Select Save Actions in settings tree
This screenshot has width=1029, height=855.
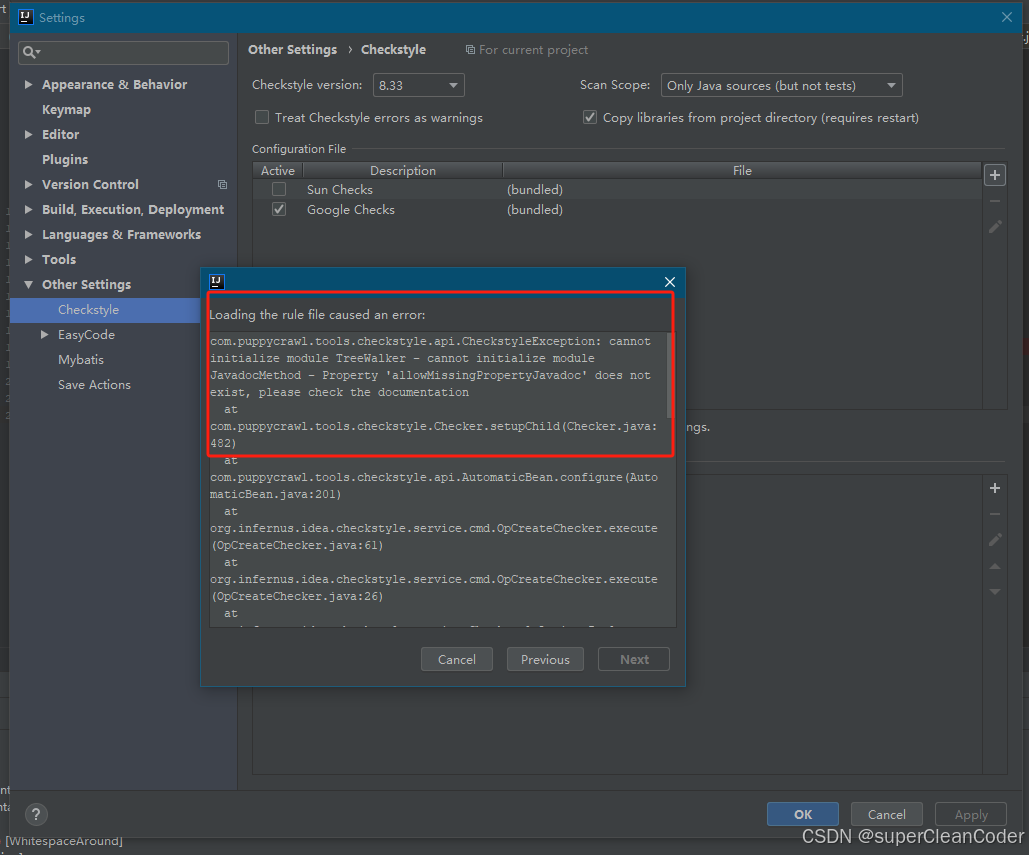coord(94,385)
